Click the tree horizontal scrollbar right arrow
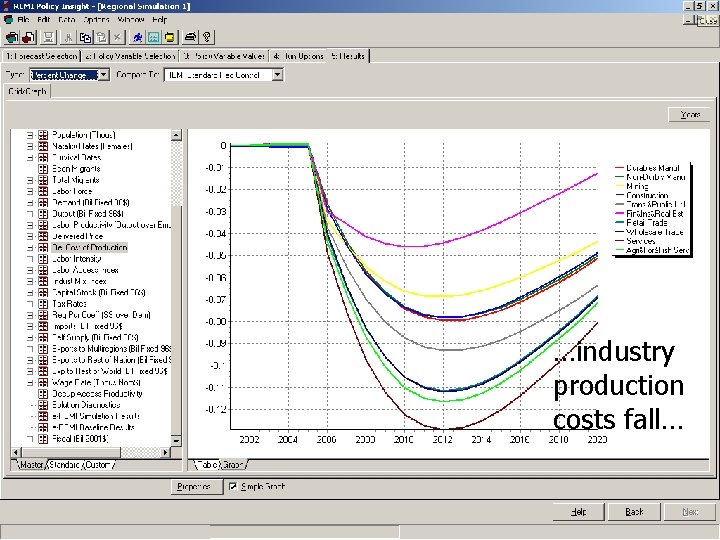 (165, 452)
